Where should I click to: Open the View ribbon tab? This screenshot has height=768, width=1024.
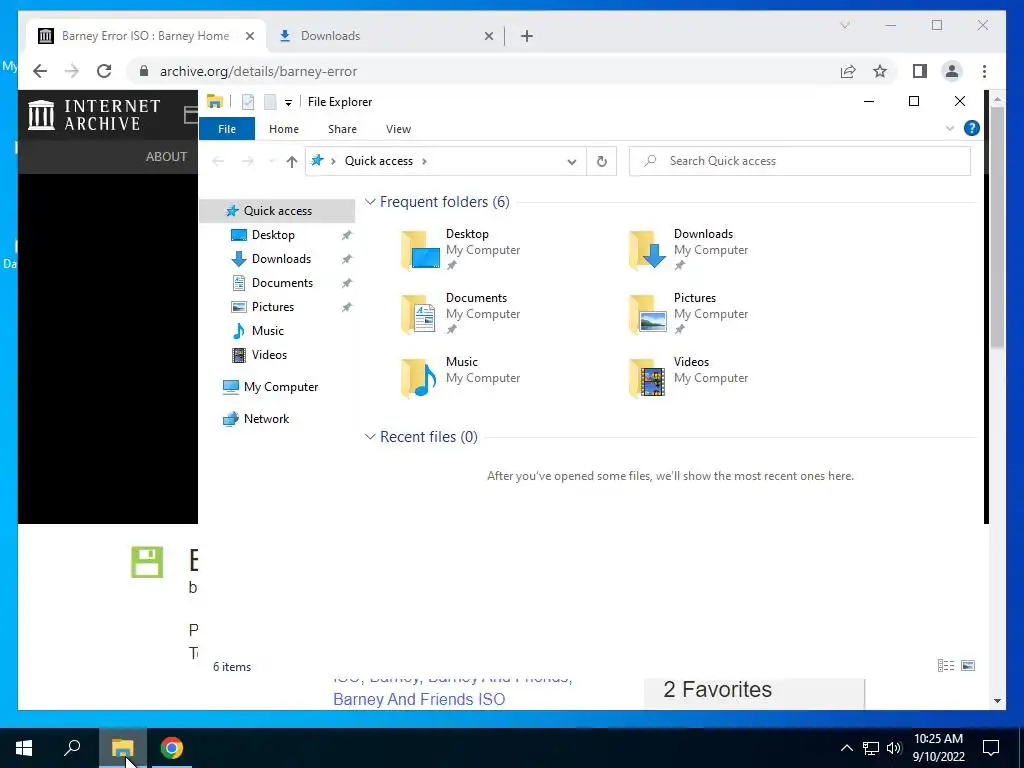[x=398, y=129]
